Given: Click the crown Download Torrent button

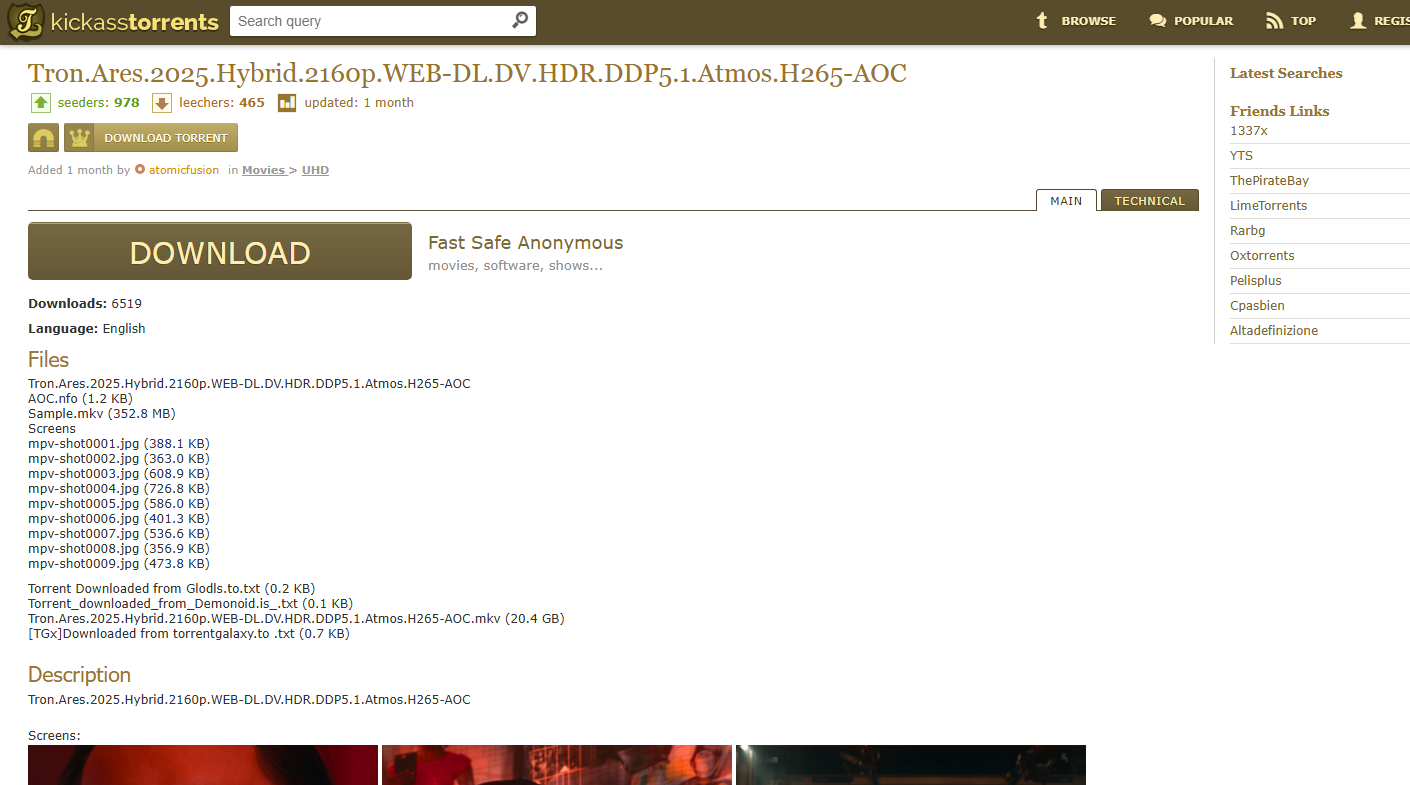Looking at the screenshot, I should click(151, 138).
